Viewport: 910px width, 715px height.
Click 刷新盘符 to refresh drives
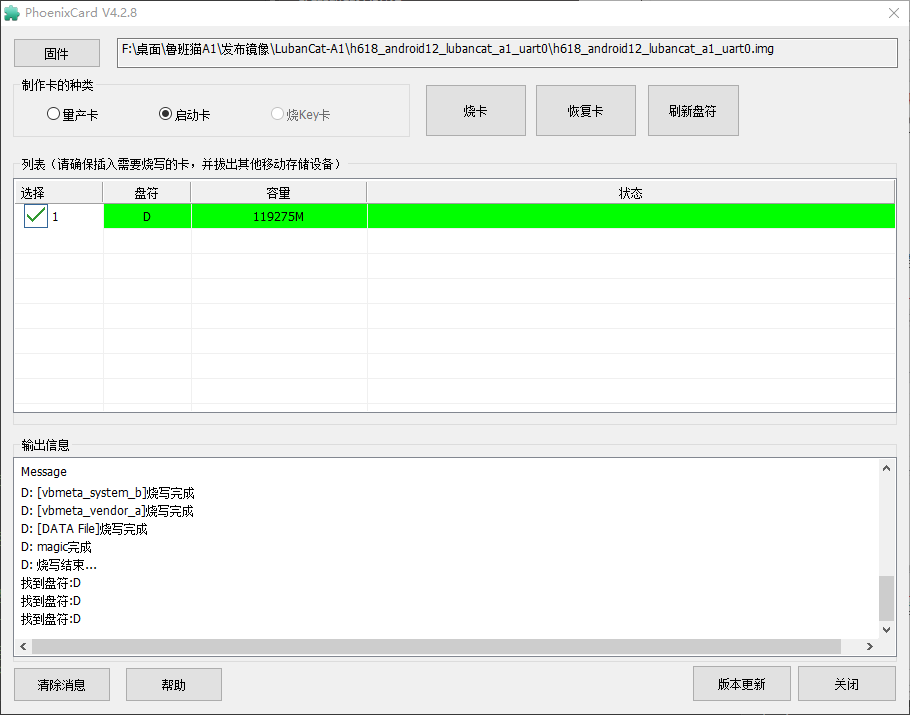point(693,110)
